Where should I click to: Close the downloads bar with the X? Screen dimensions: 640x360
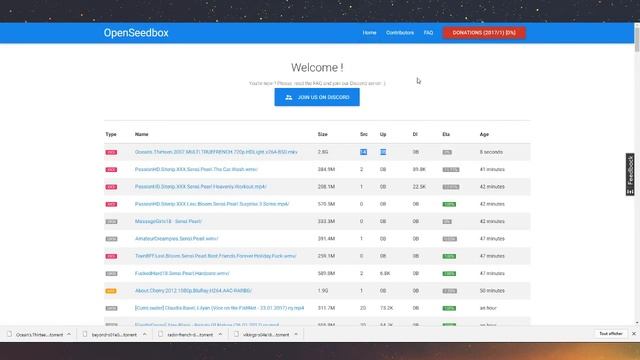point(633,334)
